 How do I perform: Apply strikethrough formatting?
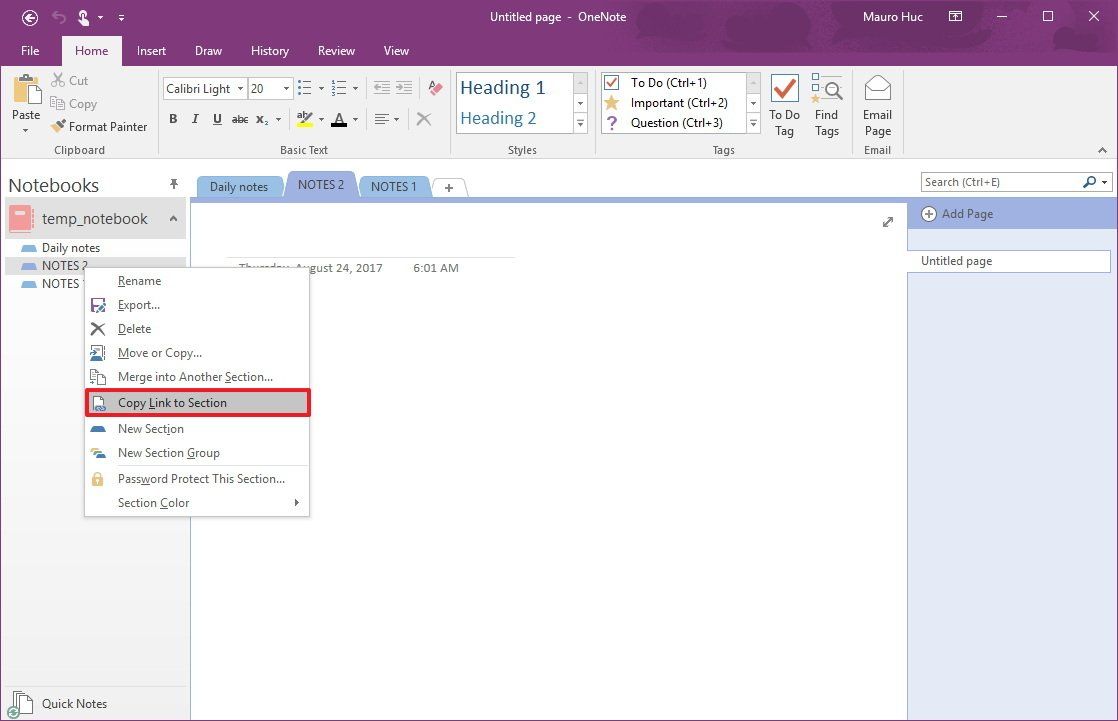tap(240, 119)
